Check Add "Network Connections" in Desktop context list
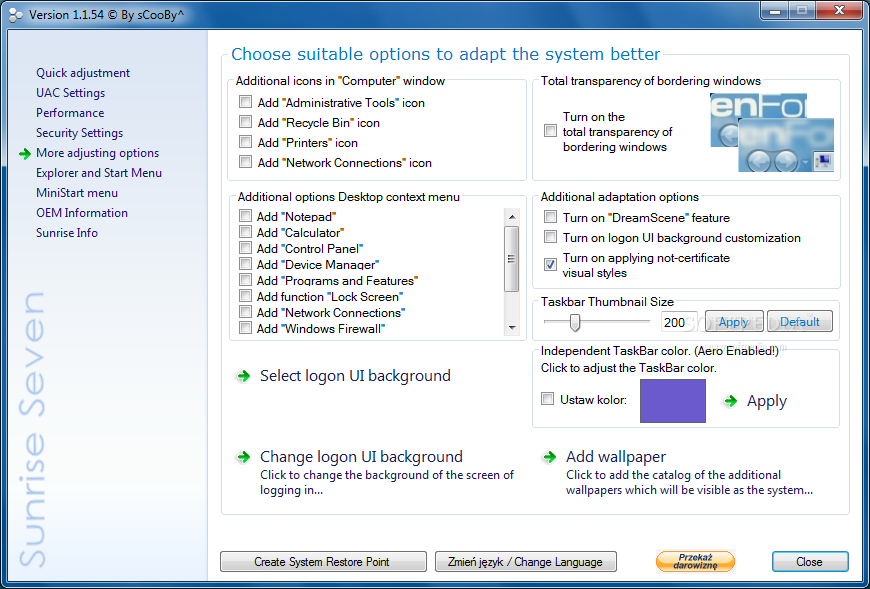870x589 pixels. pyautogui.click(x=245, y=312)
